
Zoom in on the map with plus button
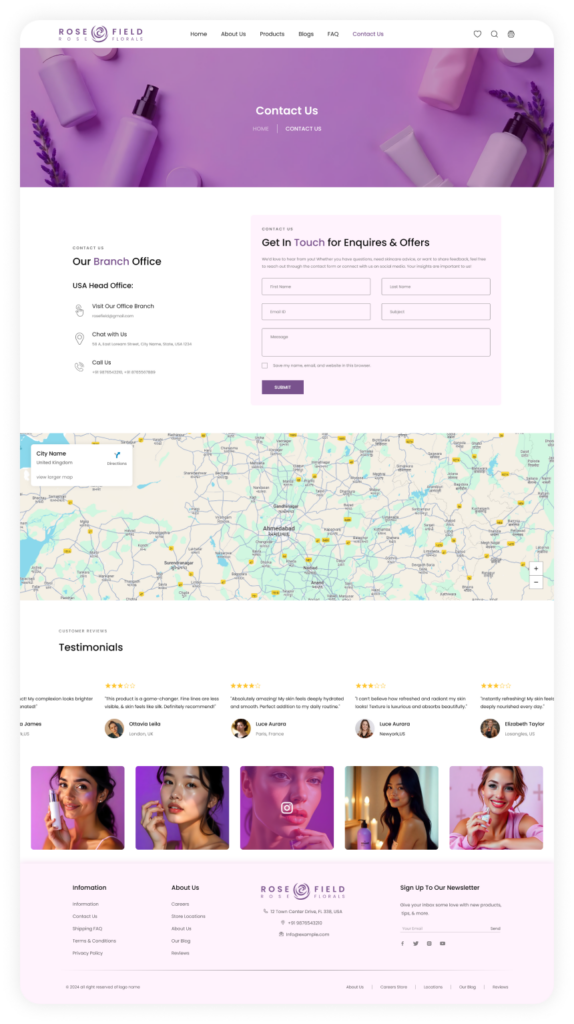[x=536, y=569]
